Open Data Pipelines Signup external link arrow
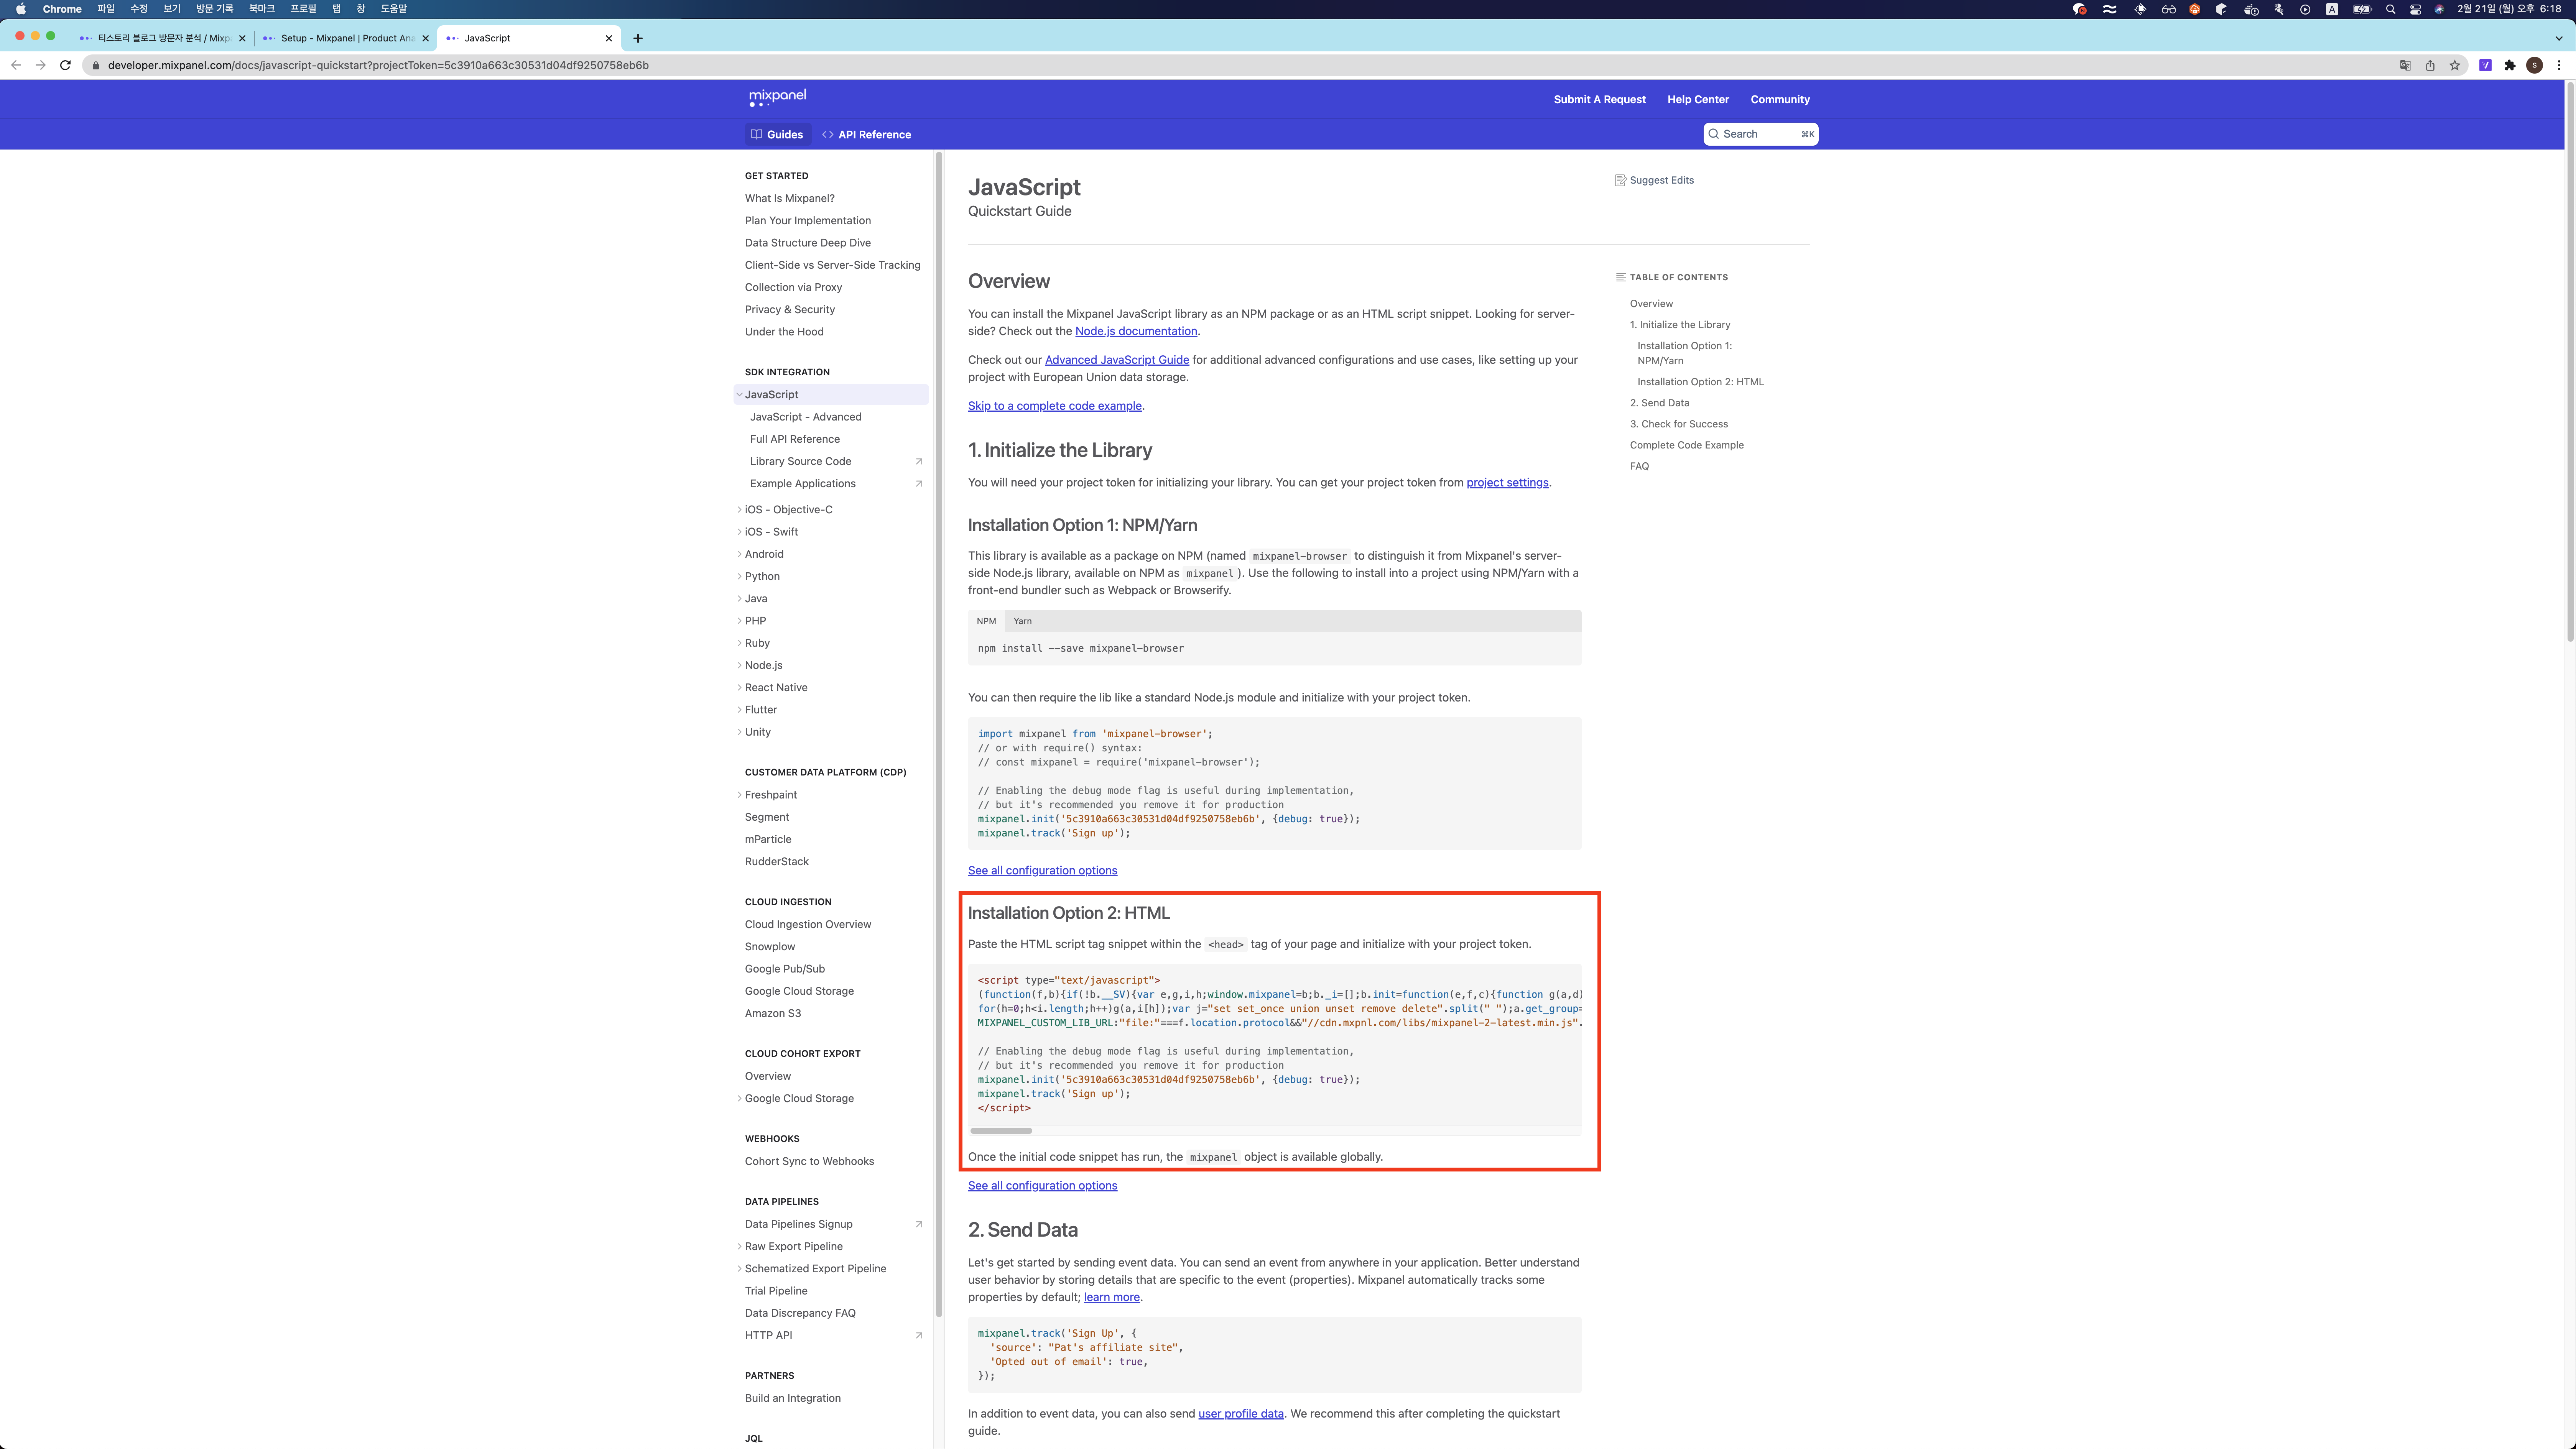2576x1449 pixels. (x=919, y=1224)
